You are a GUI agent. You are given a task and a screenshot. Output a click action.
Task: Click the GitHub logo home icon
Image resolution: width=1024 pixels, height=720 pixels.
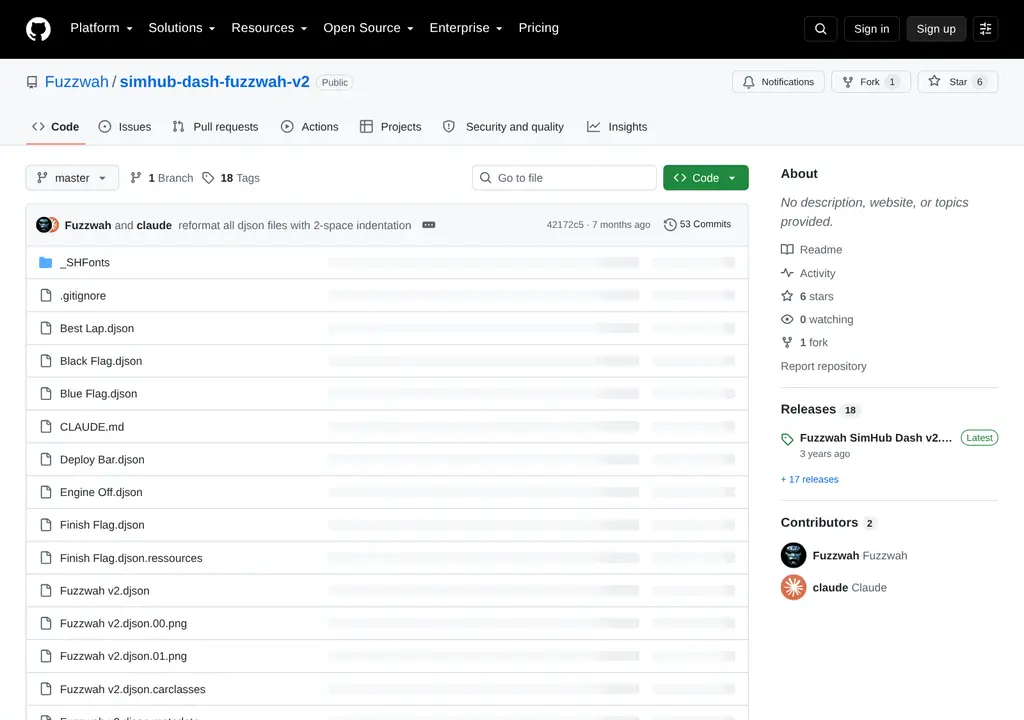38,29
